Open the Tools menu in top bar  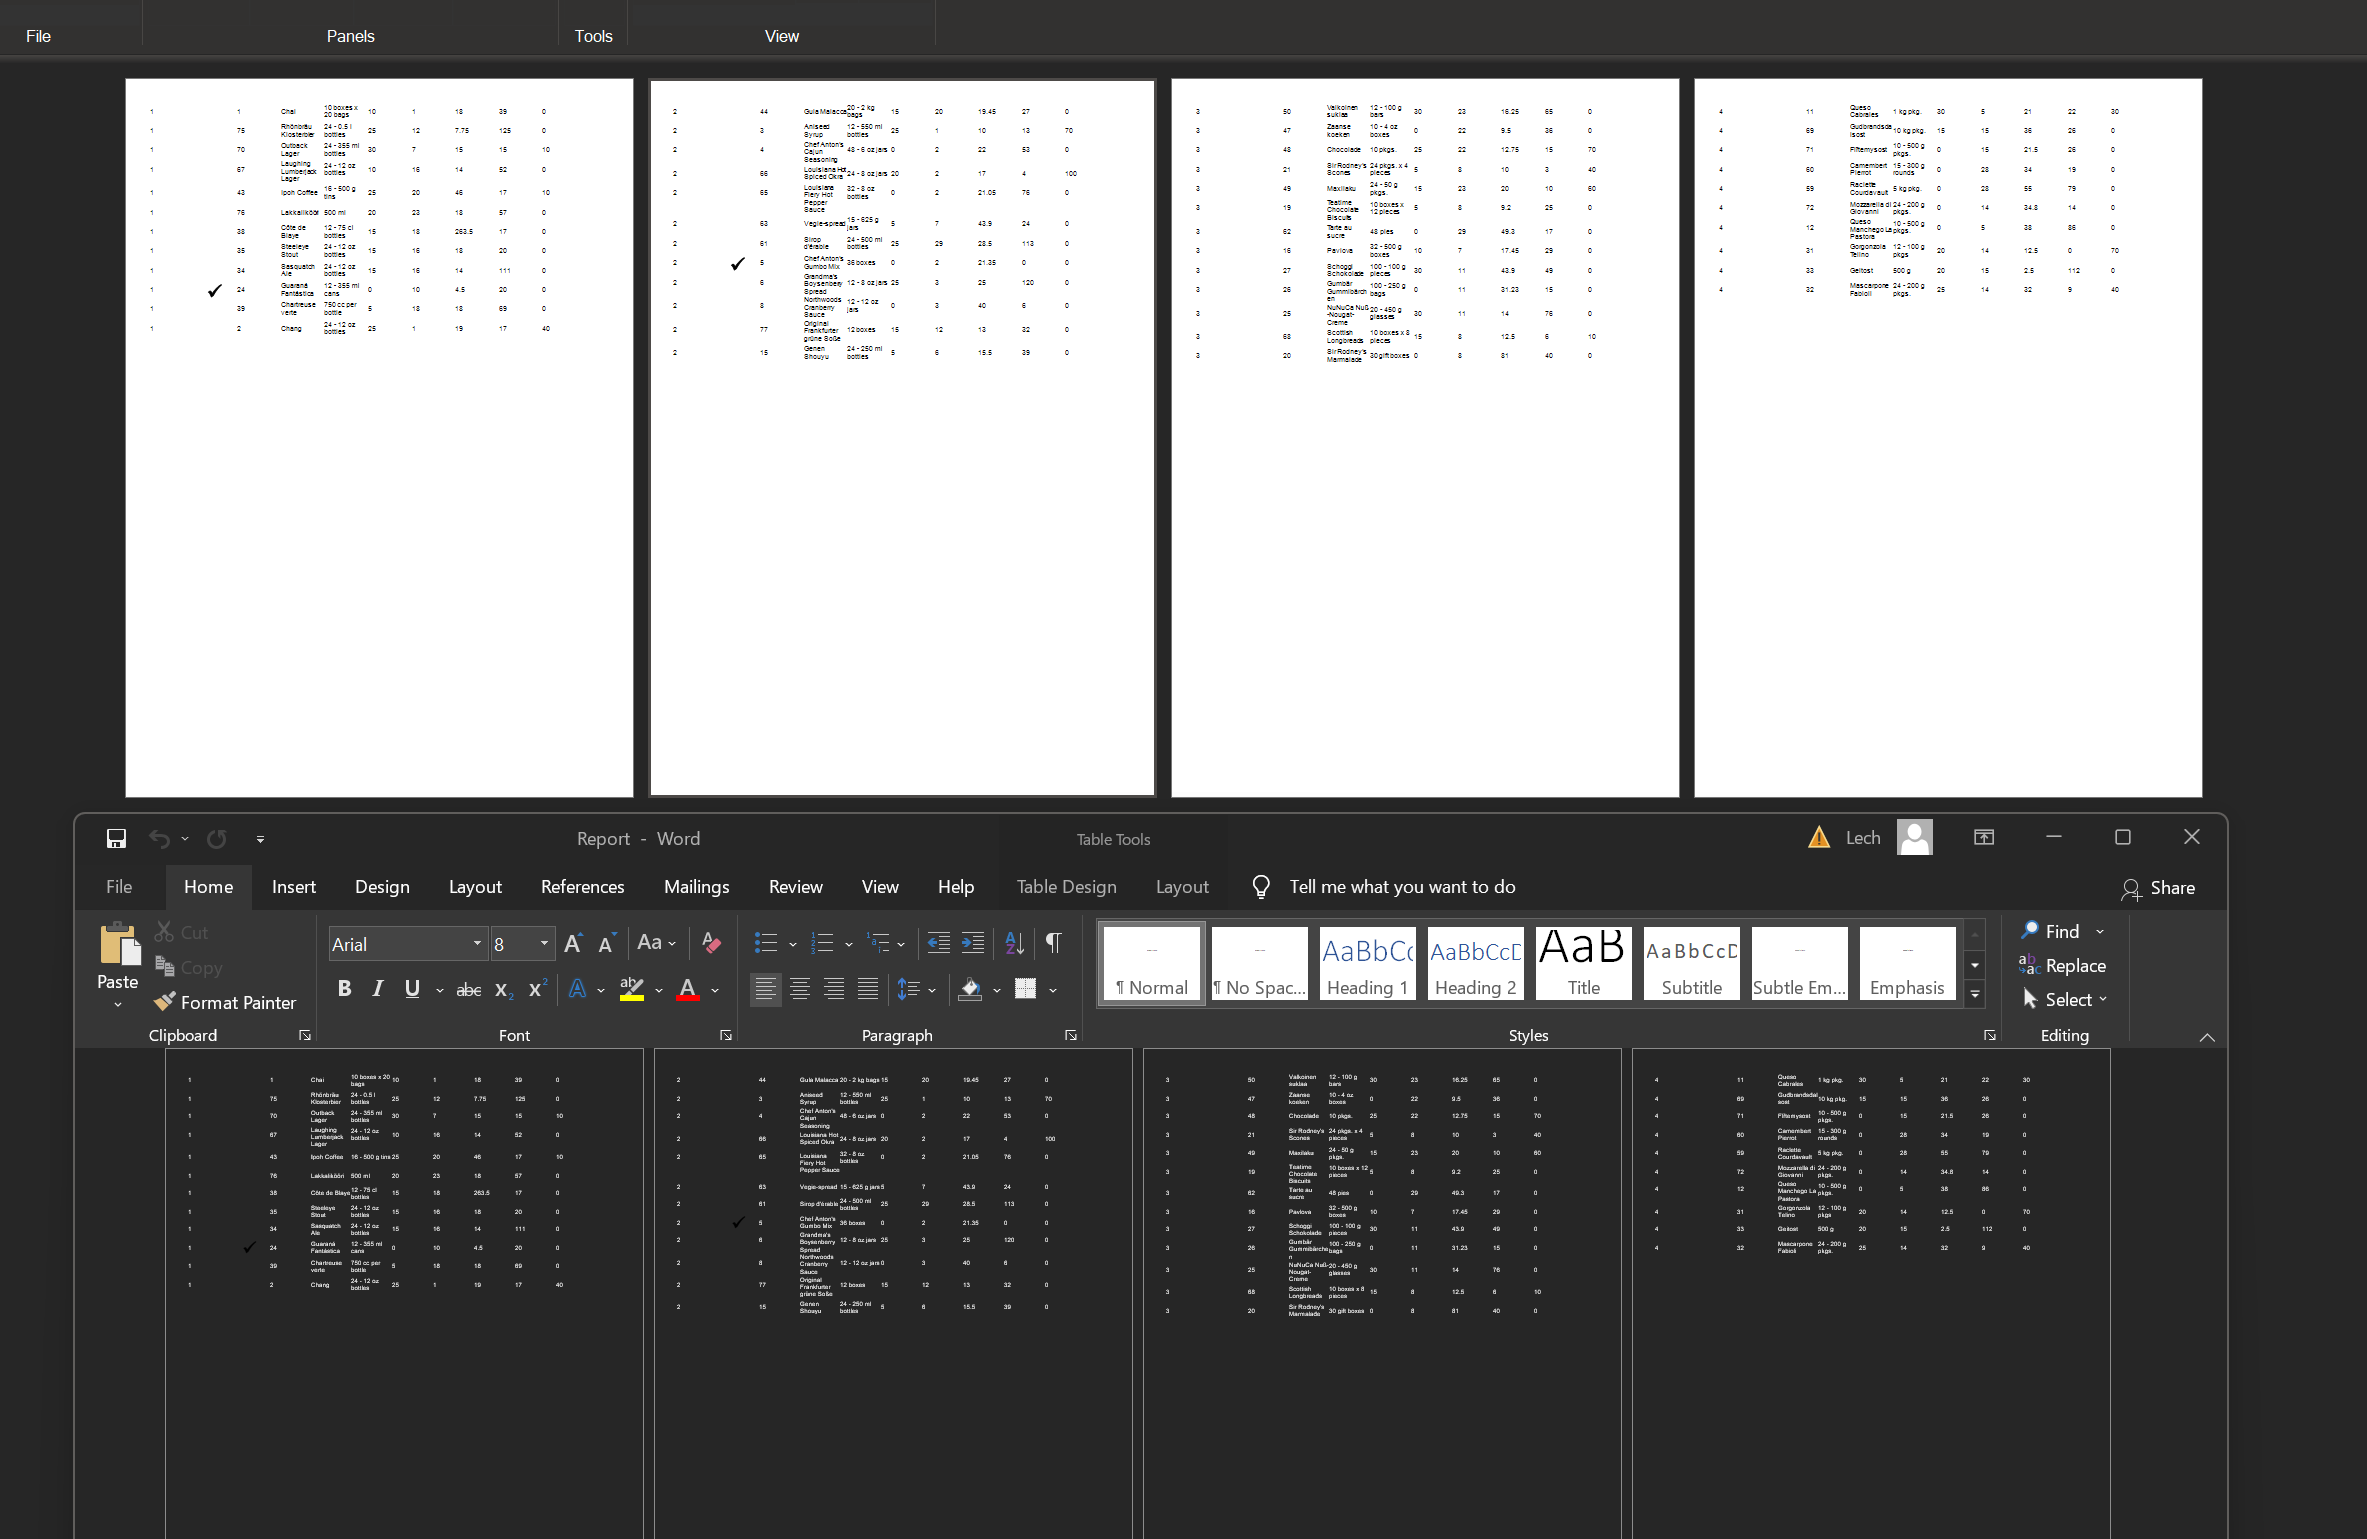(x=593, y=36)
